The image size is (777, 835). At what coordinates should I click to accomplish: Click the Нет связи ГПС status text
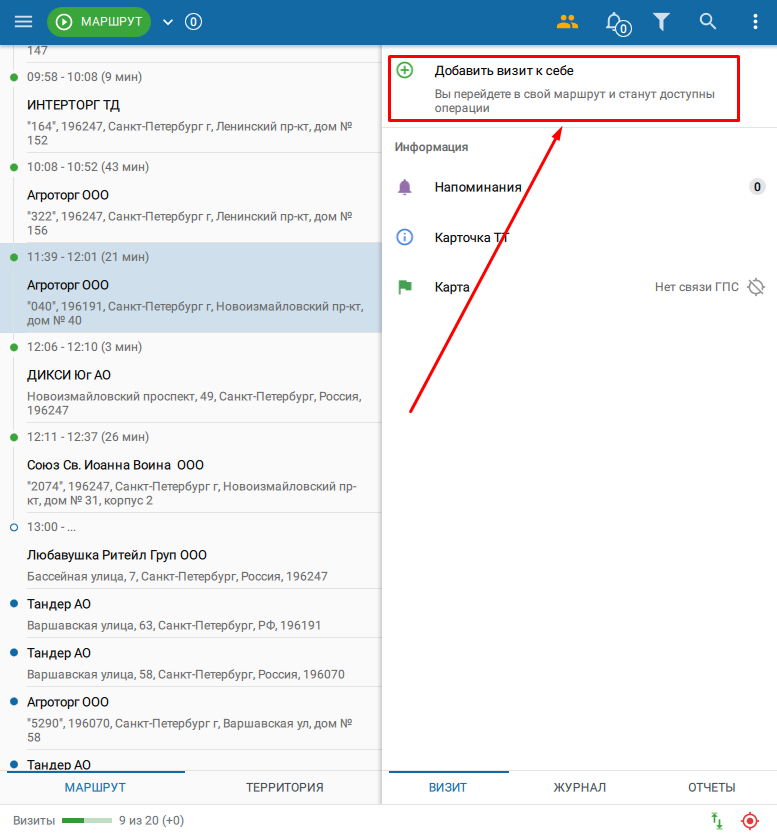pos(697,287)
